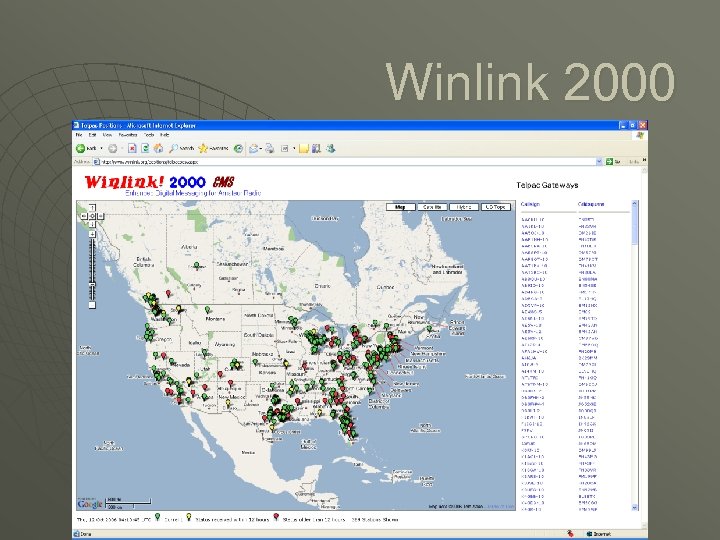This screenshot has width=720, height=540.
Task: Click the map recenter button between arrows
Action: pos(92,216)
